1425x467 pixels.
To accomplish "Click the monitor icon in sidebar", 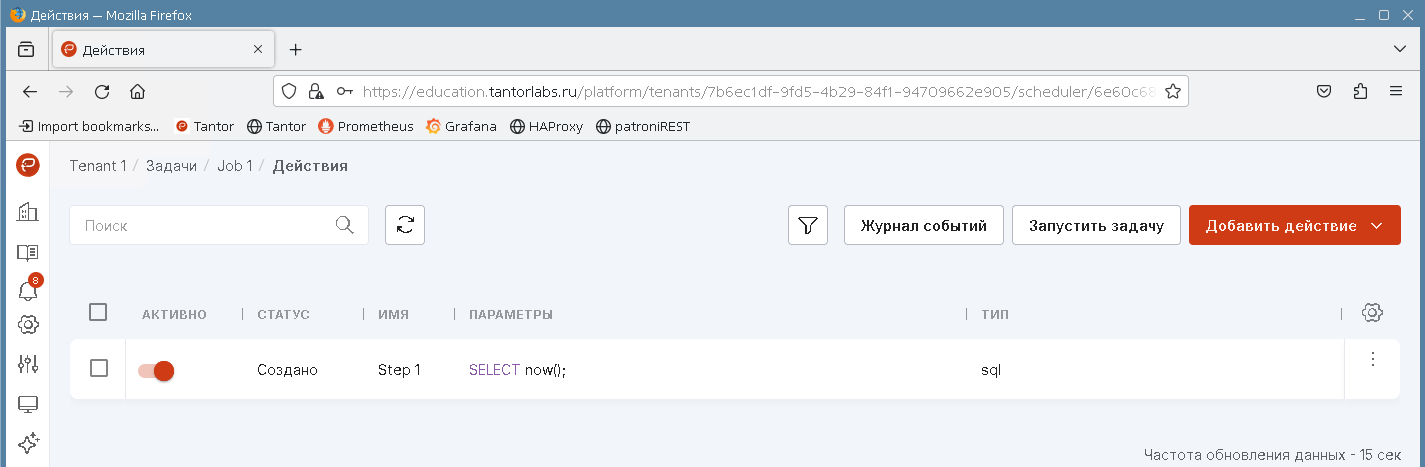I will click(28, 404).
